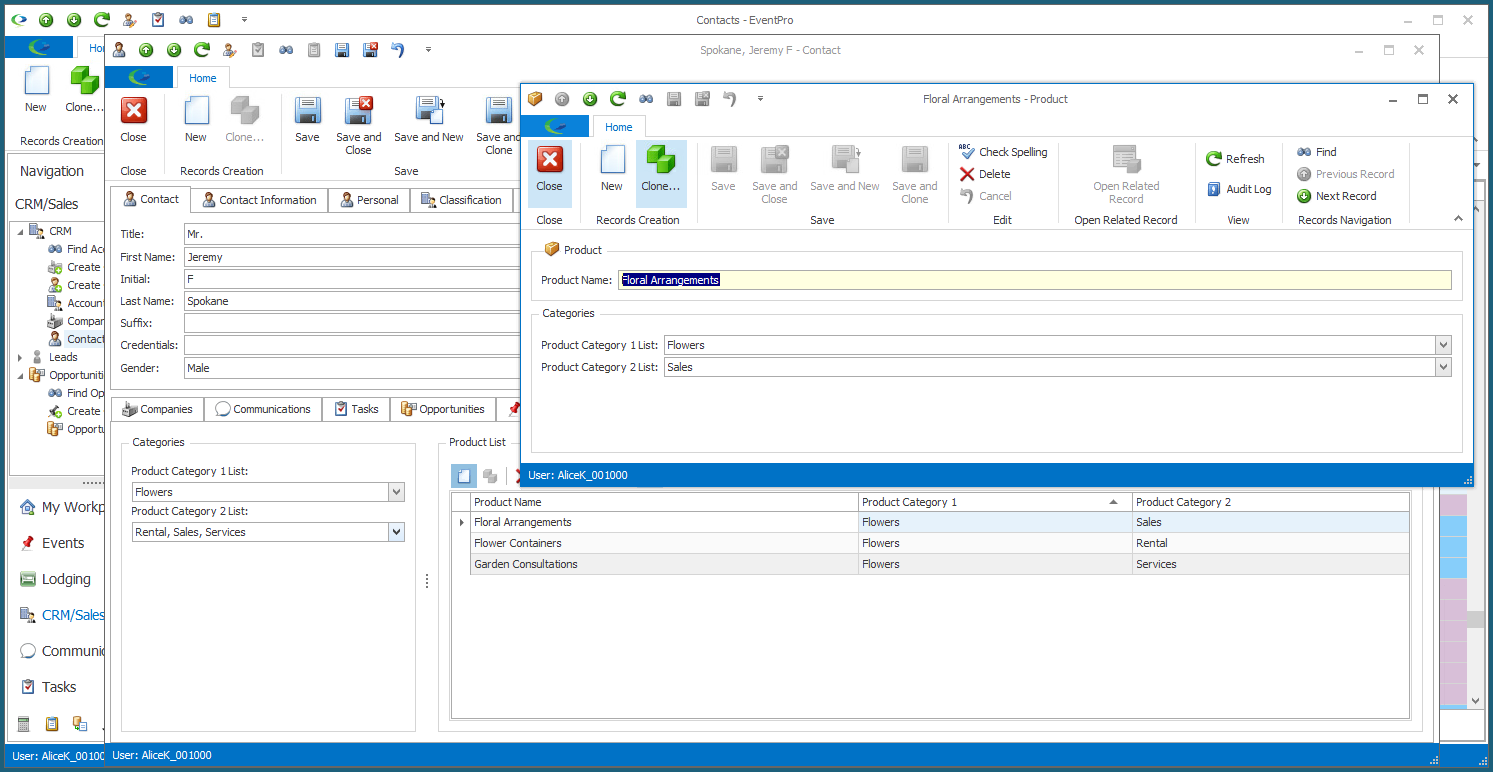This screenshot has width=1493, height=772.
Task: Click Clone in main Contacts window ribbon
Action: tap(83, 90)
